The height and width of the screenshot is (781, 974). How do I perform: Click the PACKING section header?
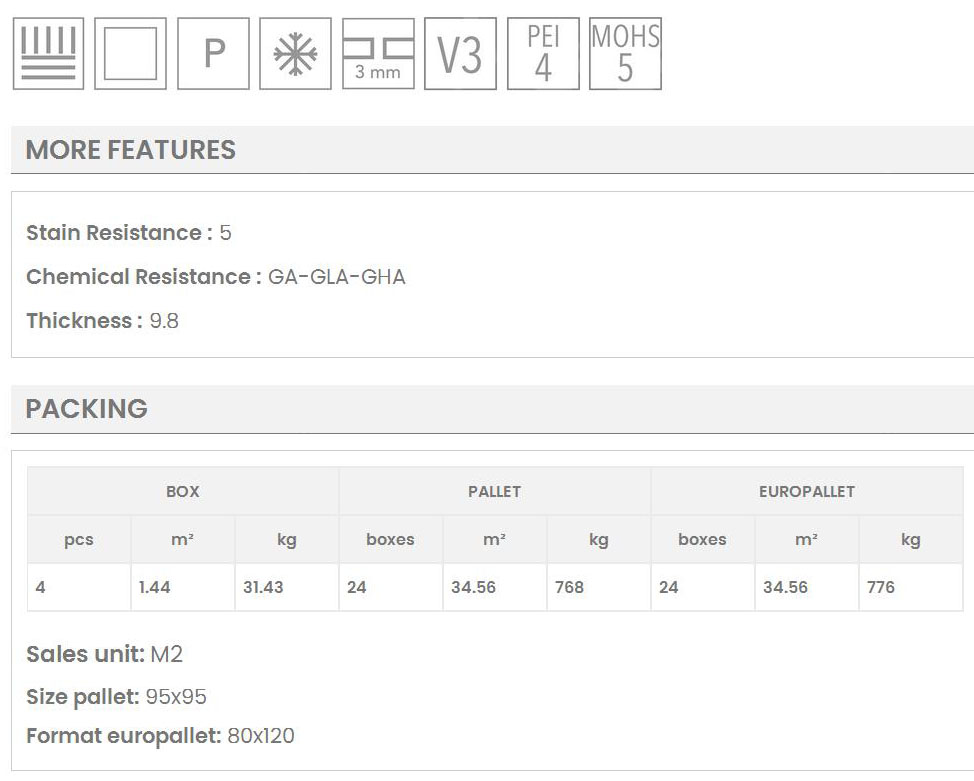87,408
